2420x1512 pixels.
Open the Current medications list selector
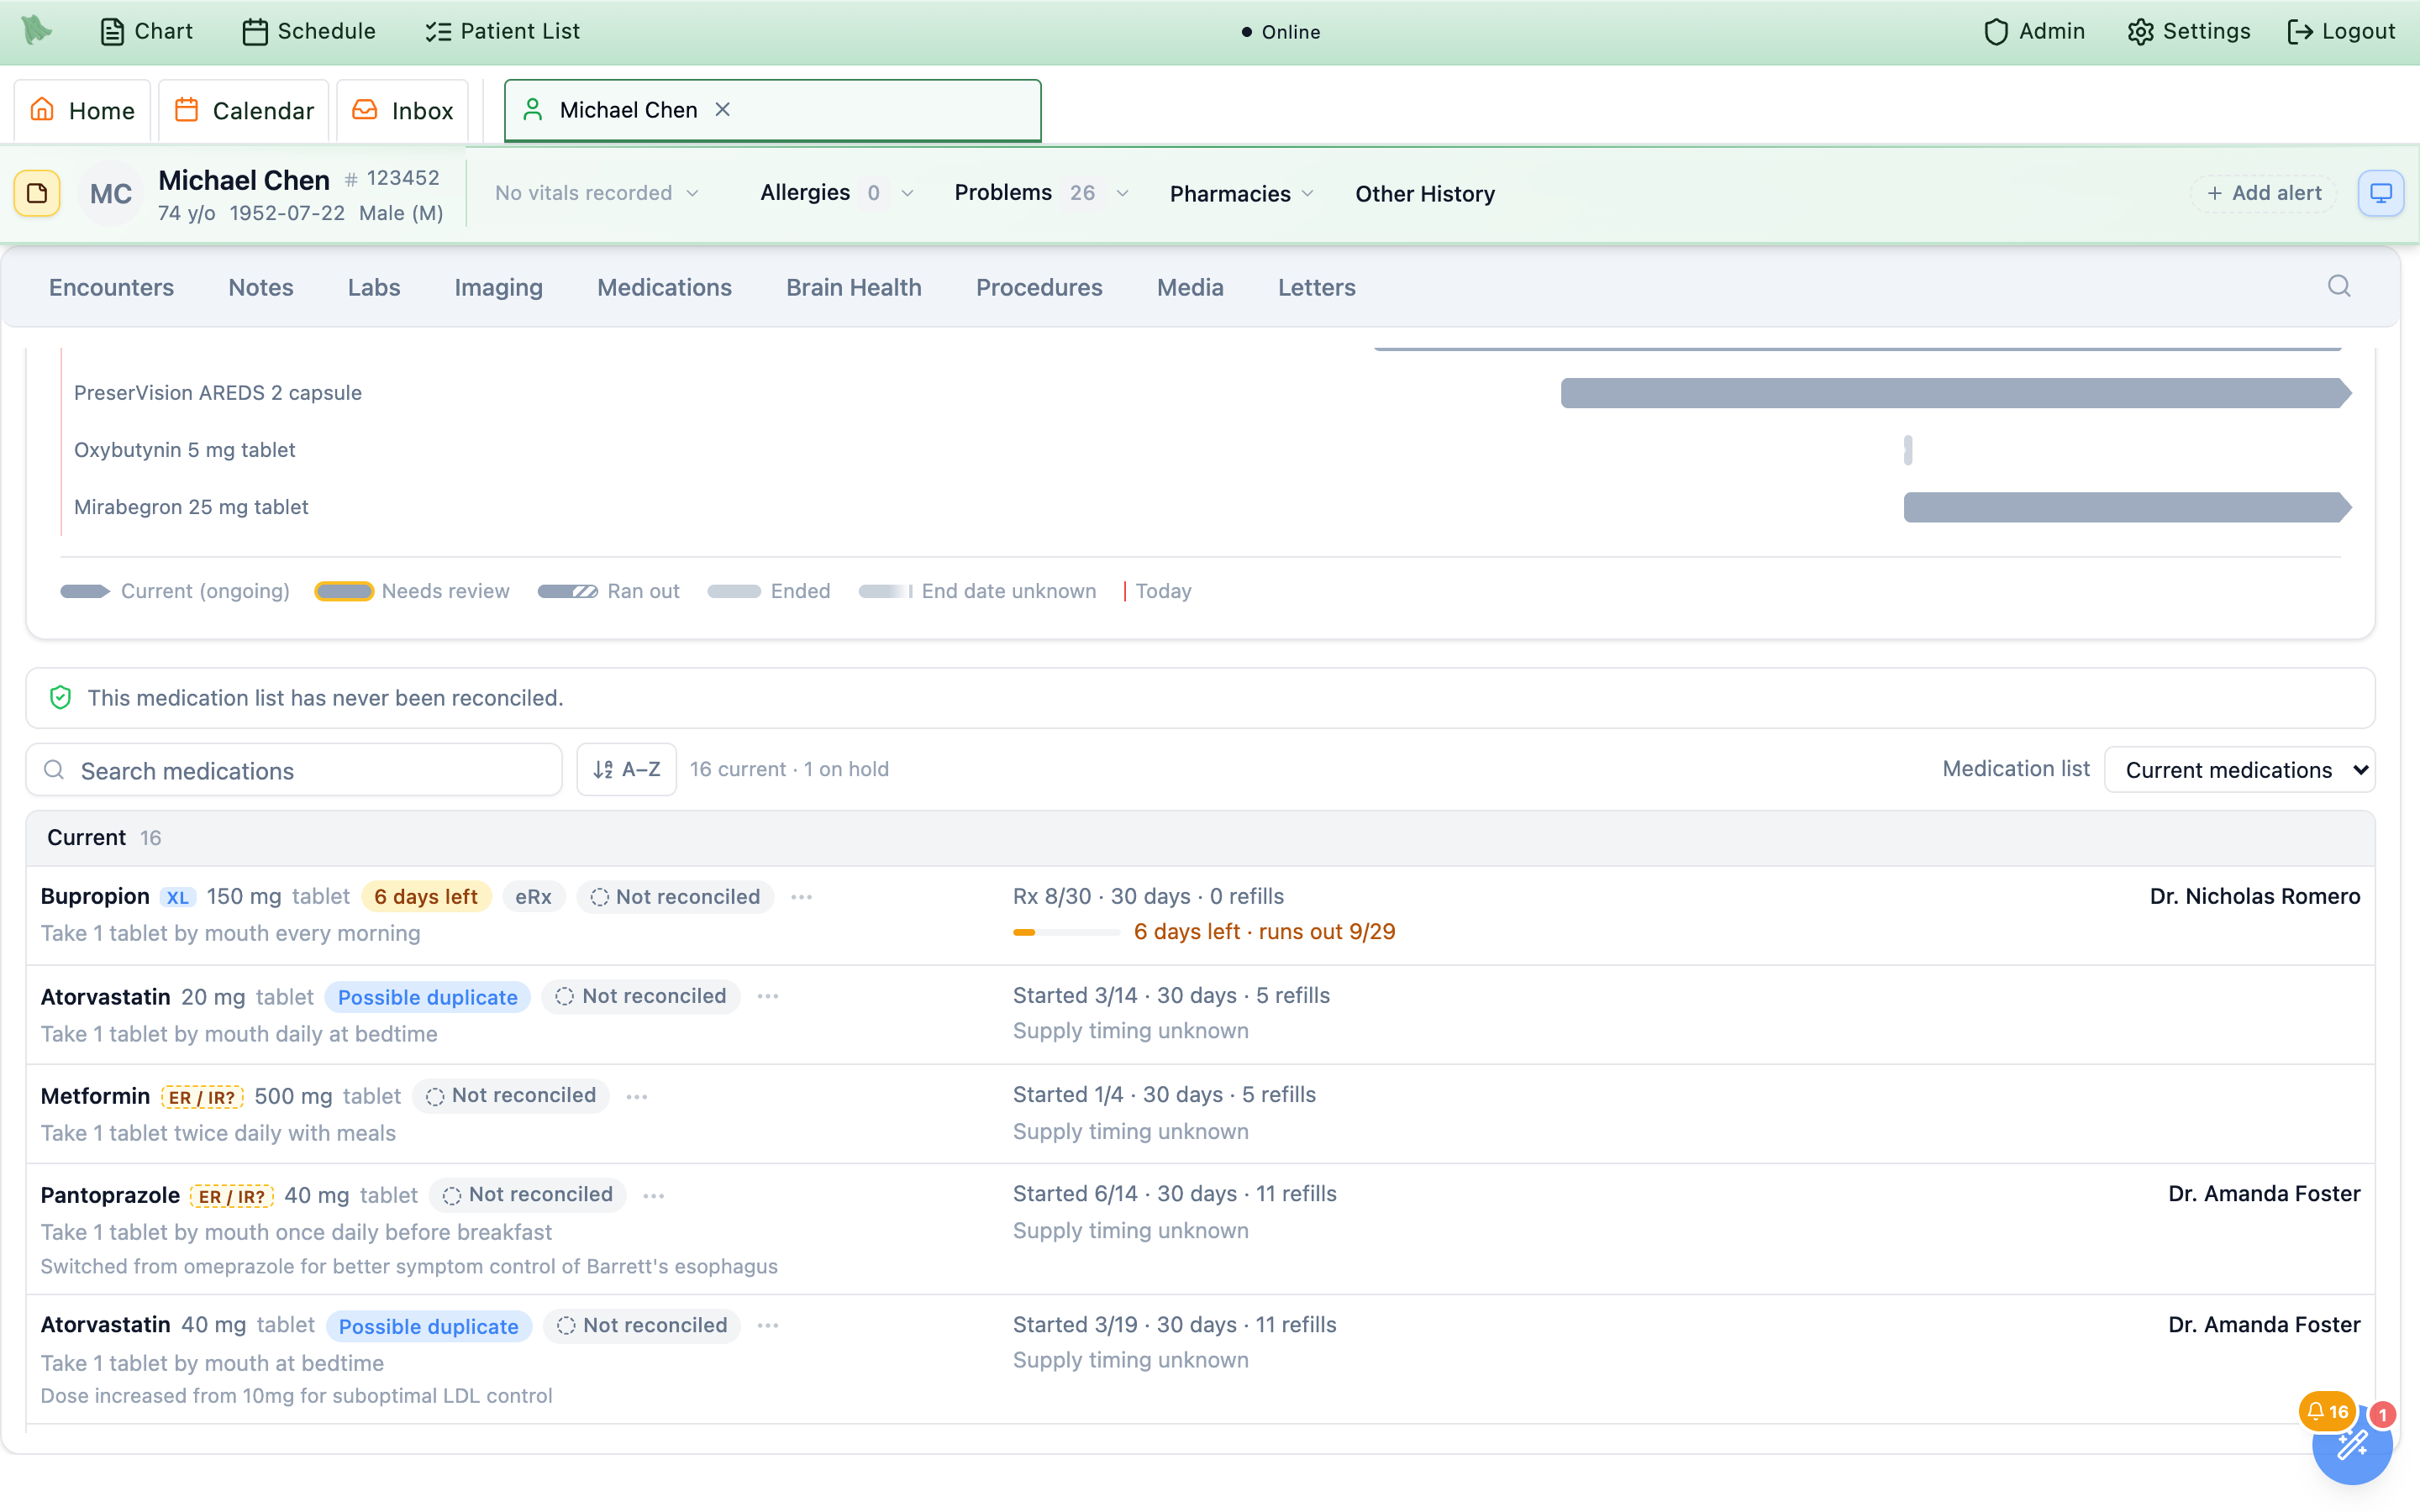(x=2240, y=770)
